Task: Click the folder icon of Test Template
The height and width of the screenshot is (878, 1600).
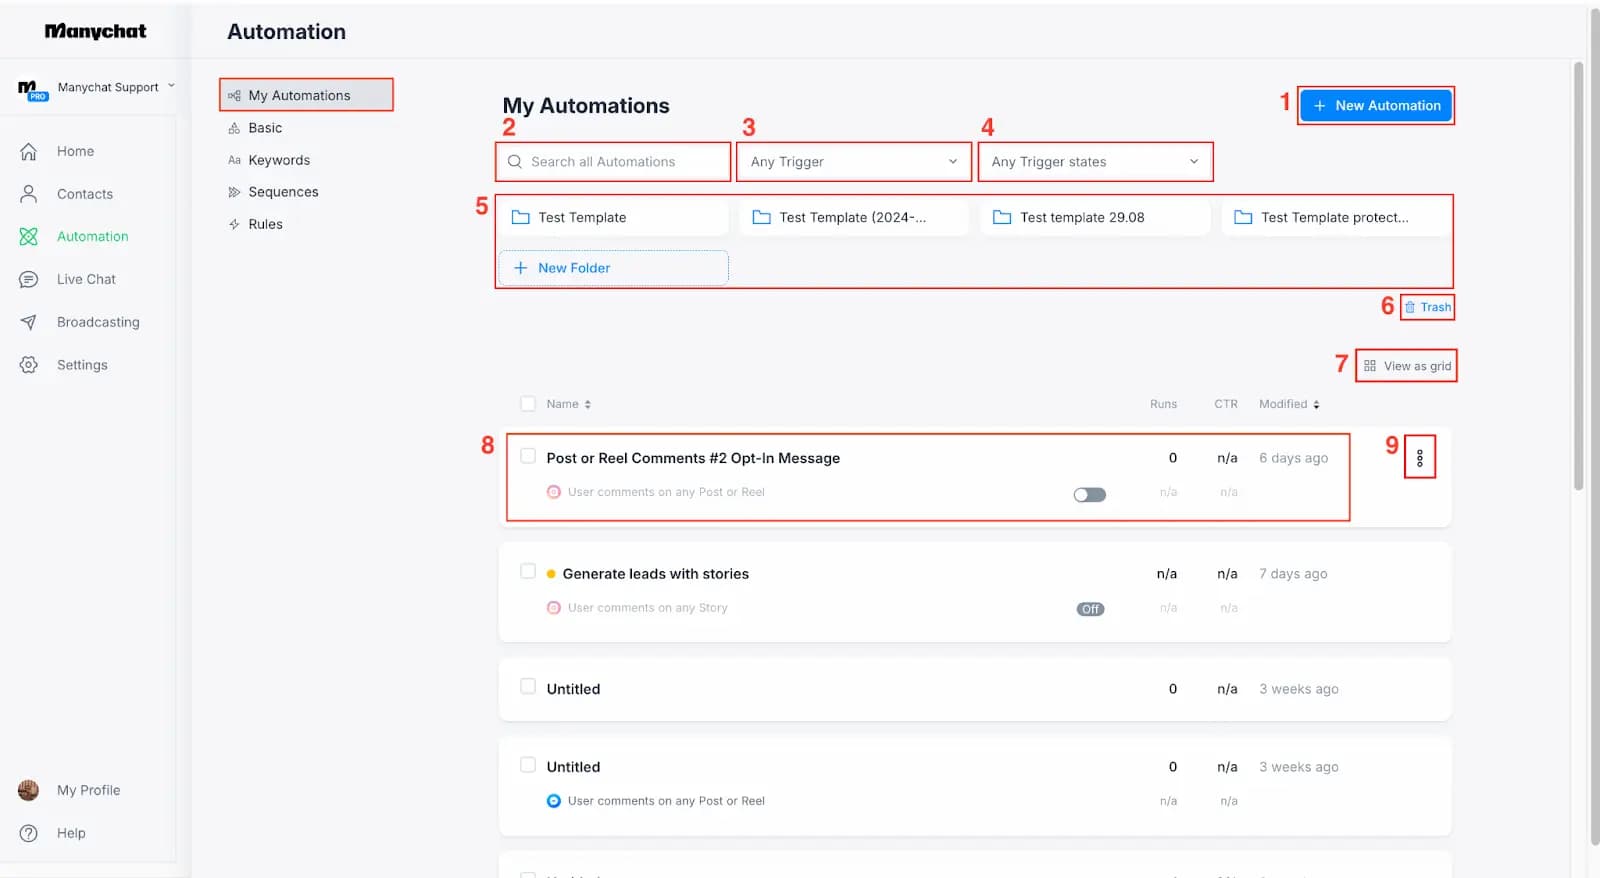Action: click(x=521, y=217)
